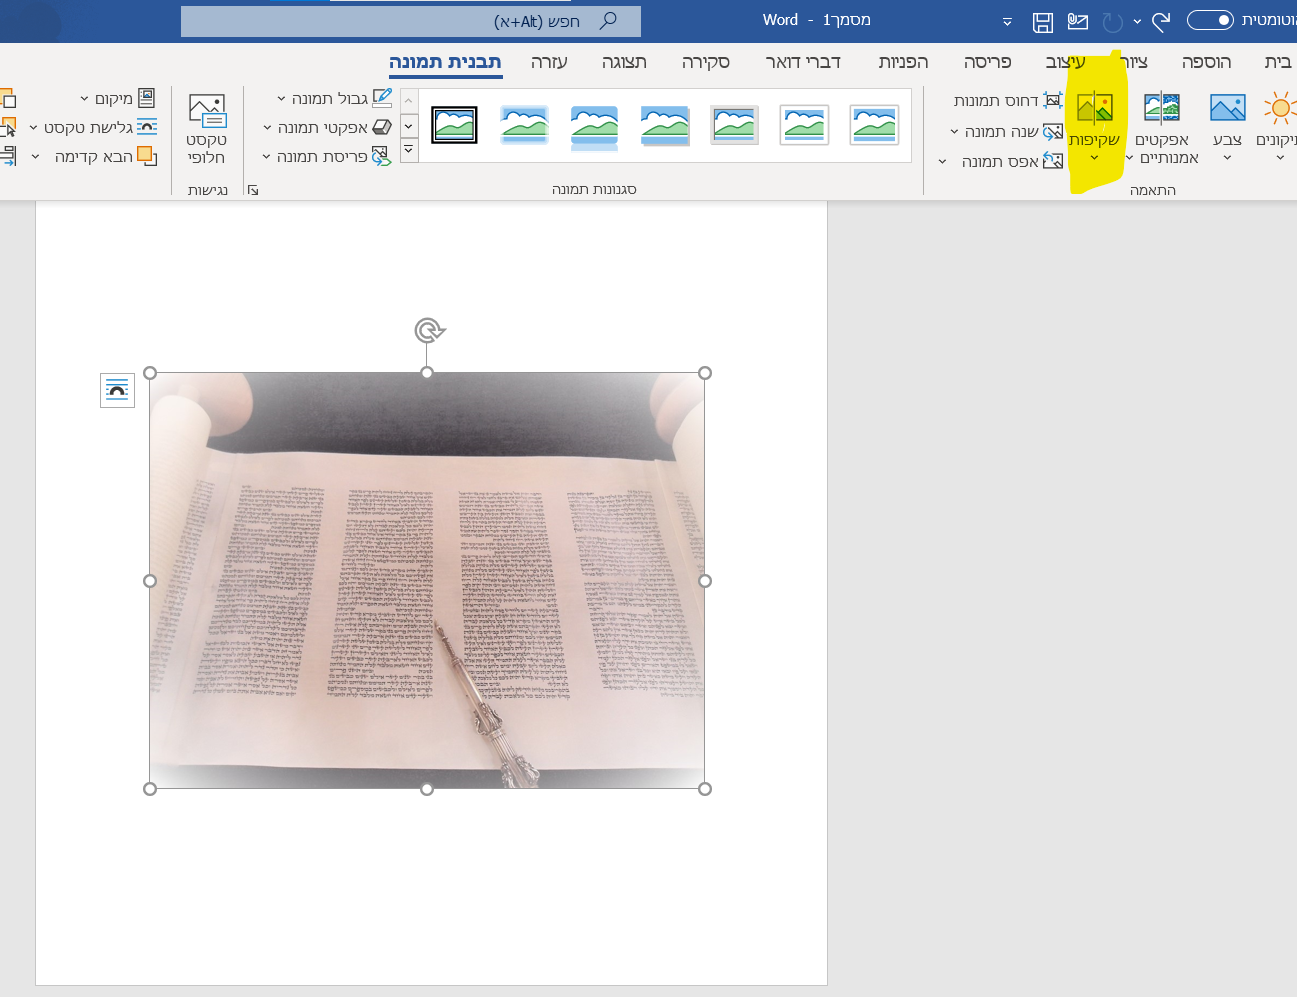The height and width of the screenshot is (997, 1297).
Task: Click טקסט חלופי (Alt Text) button
Action: [x=206, y=129]
